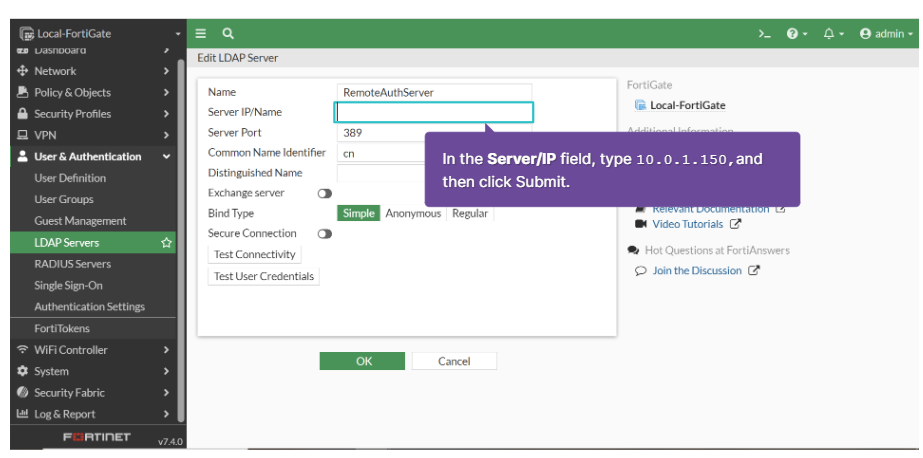
Task: Open the Guest Management page
Action: tap(80, 221)
